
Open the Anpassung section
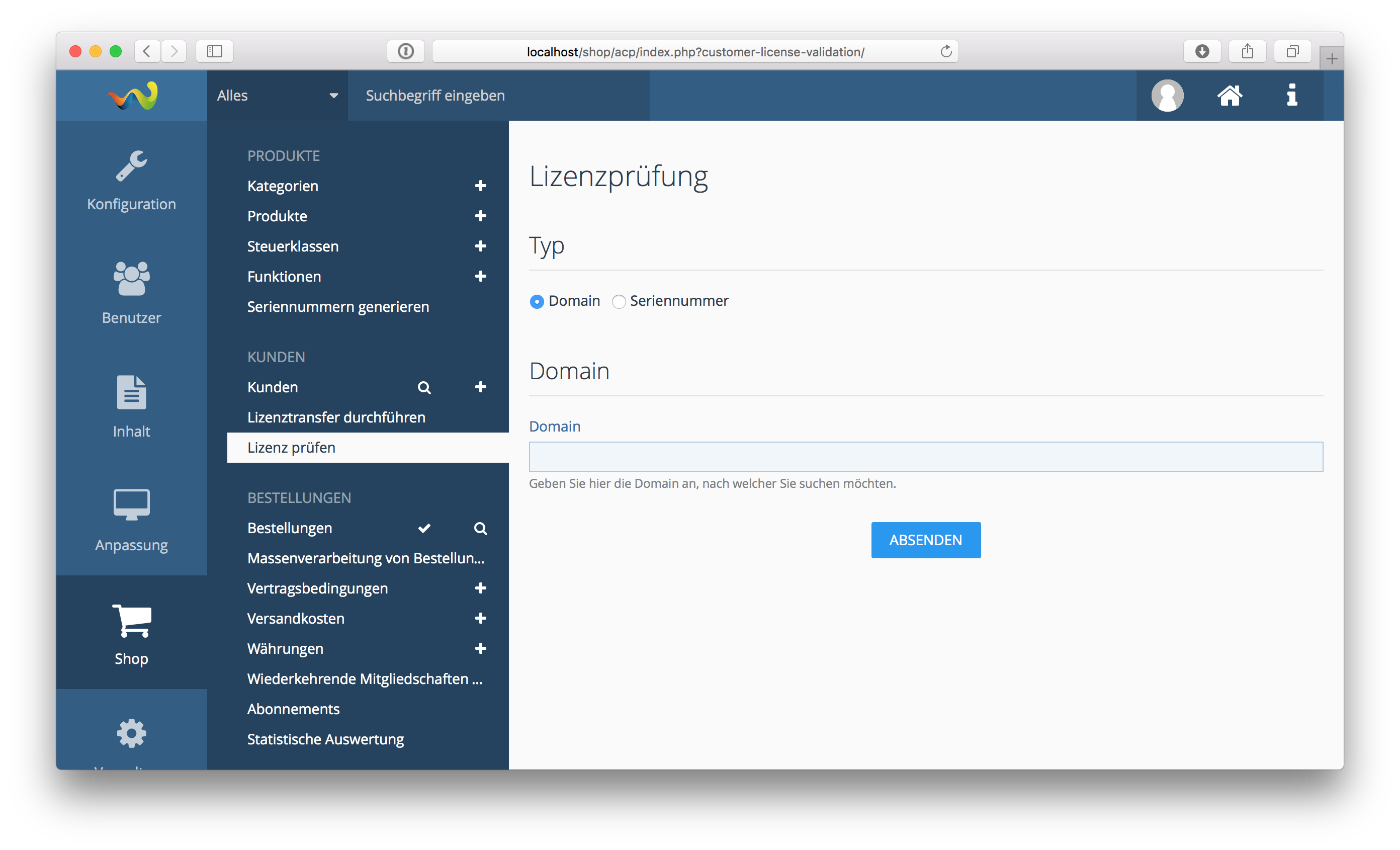click(131, 520)
